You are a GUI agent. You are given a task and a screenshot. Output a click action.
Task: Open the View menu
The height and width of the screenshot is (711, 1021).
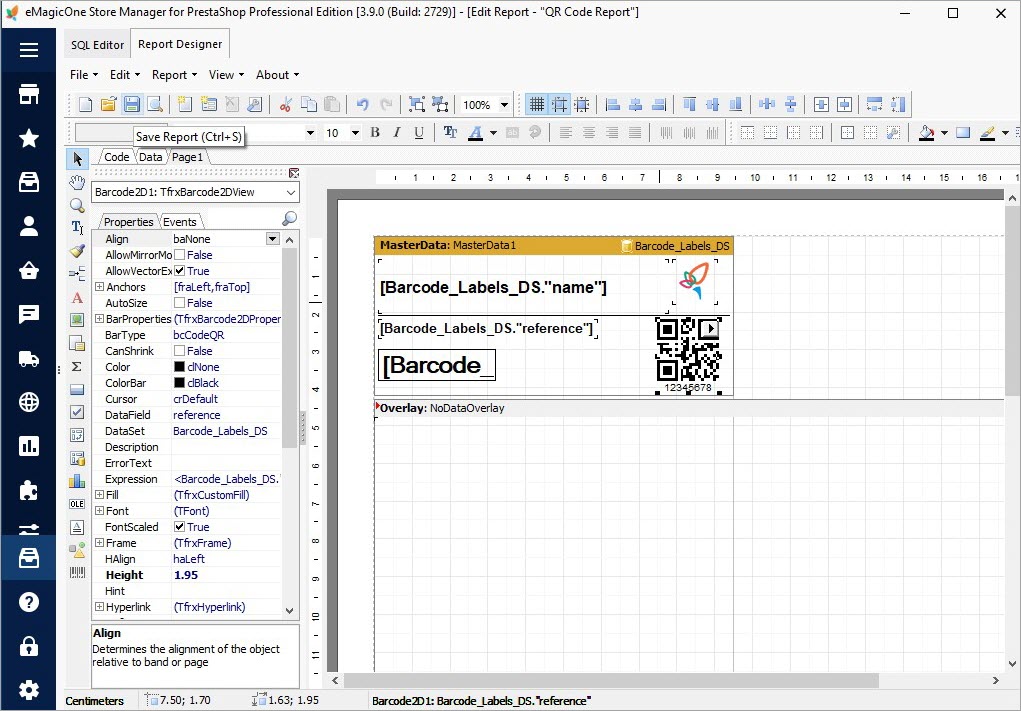click(226, 75)
